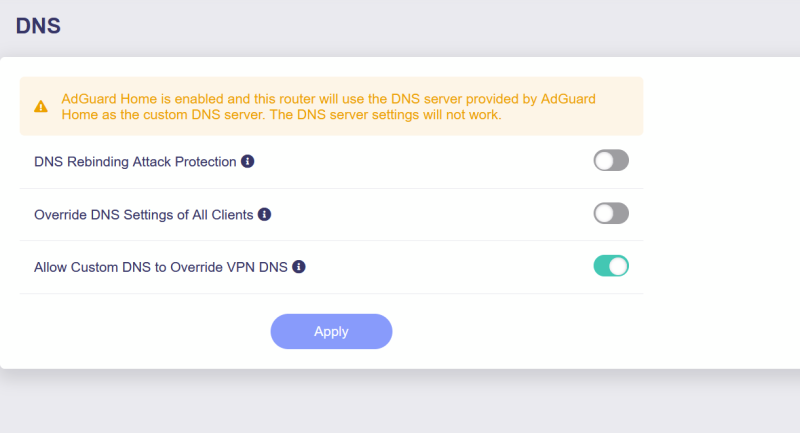Click the Allow Custom DNS to Override VPN DNS label
This screenshot has height=433, width=800.
point(160,267)
